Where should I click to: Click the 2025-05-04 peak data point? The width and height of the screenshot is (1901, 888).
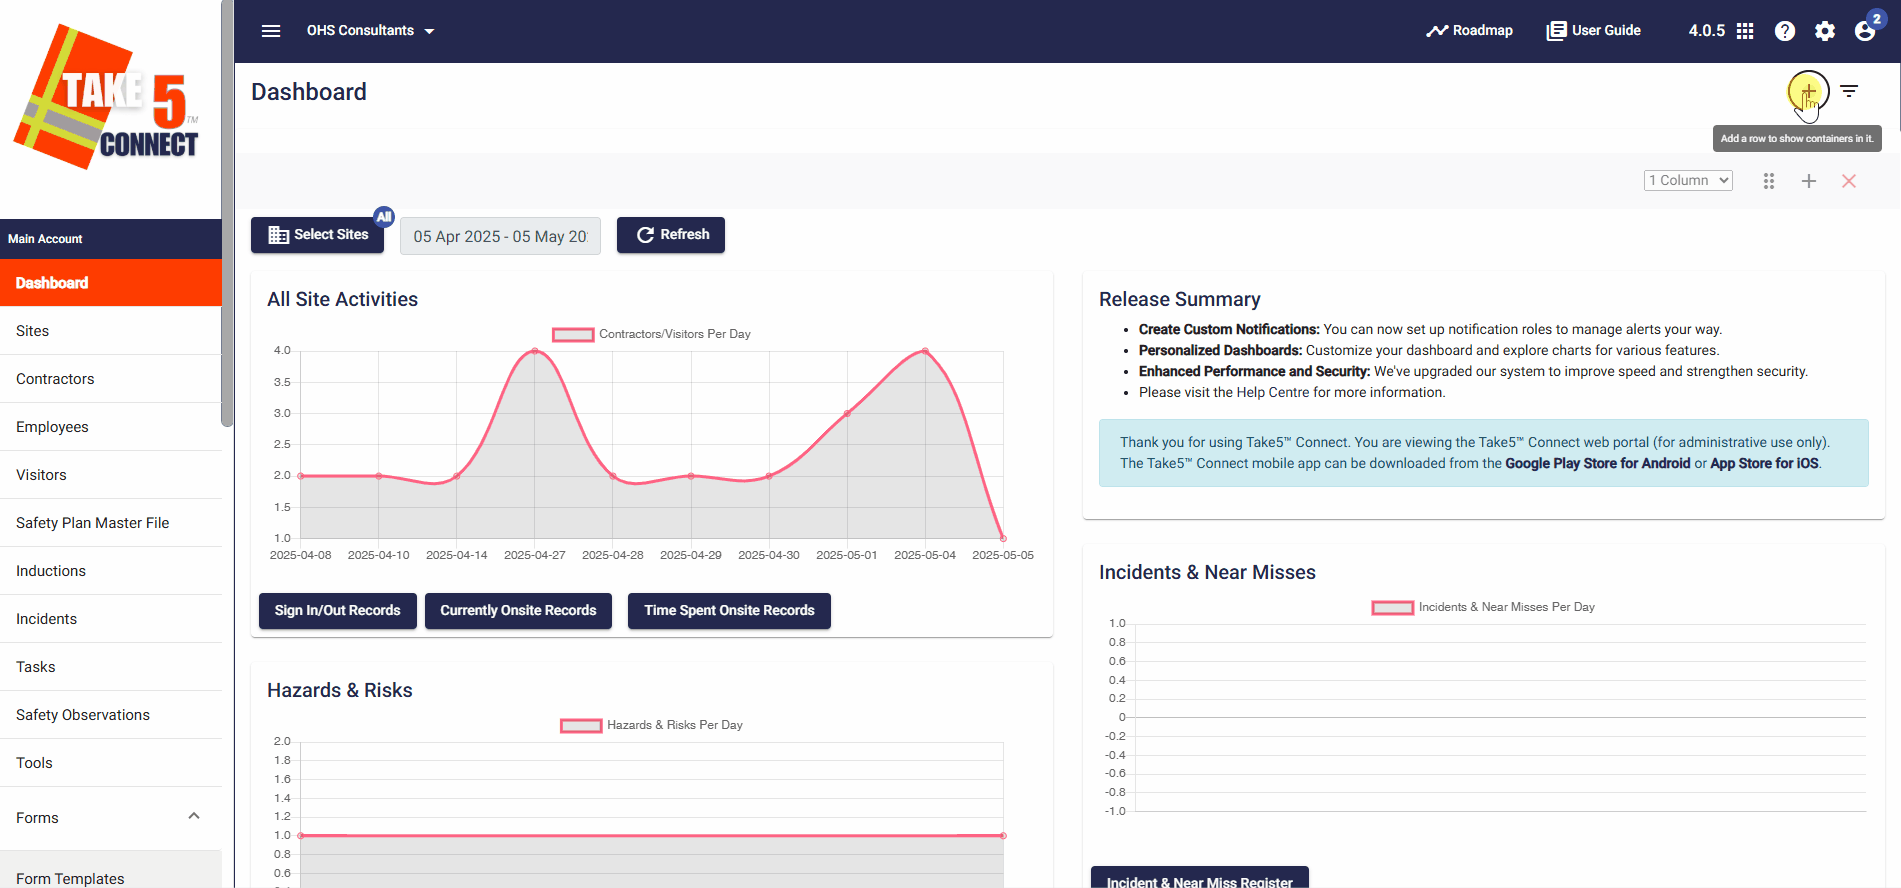[925, 351]
